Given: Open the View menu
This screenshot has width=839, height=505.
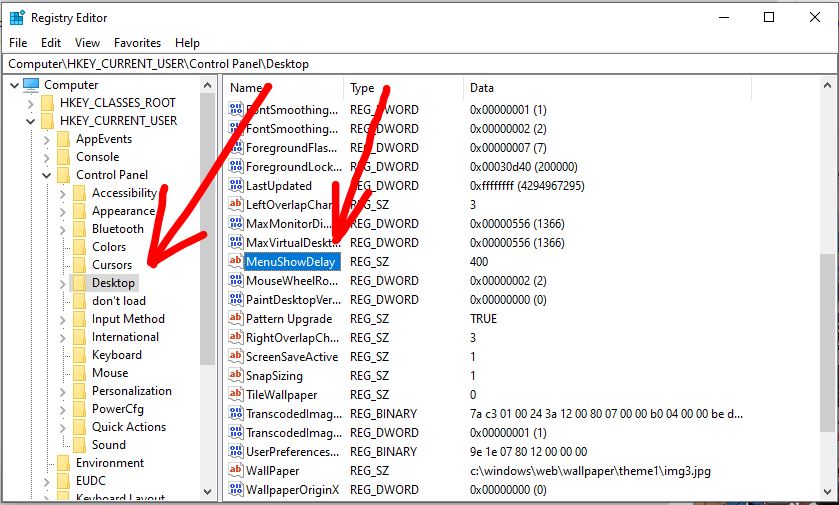Looking at the screenshot, I should [87, 43].
